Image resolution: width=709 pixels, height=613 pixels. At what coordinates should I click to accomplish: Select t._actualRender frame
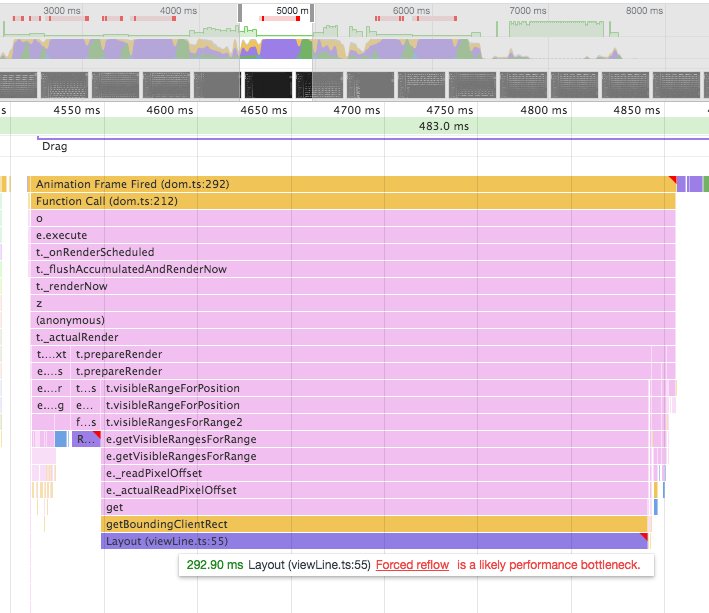tap(353, 337)
